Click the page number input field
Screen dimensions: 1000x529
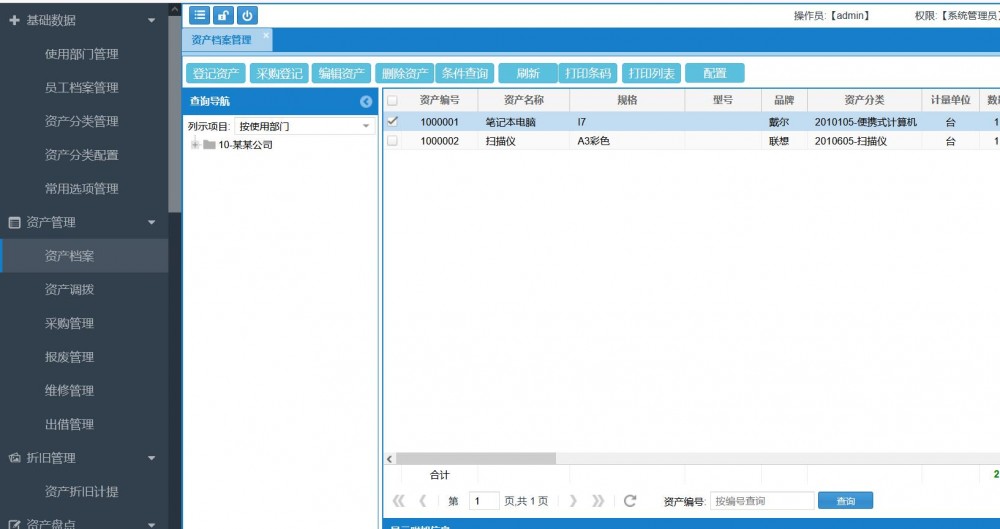[484, 501]
